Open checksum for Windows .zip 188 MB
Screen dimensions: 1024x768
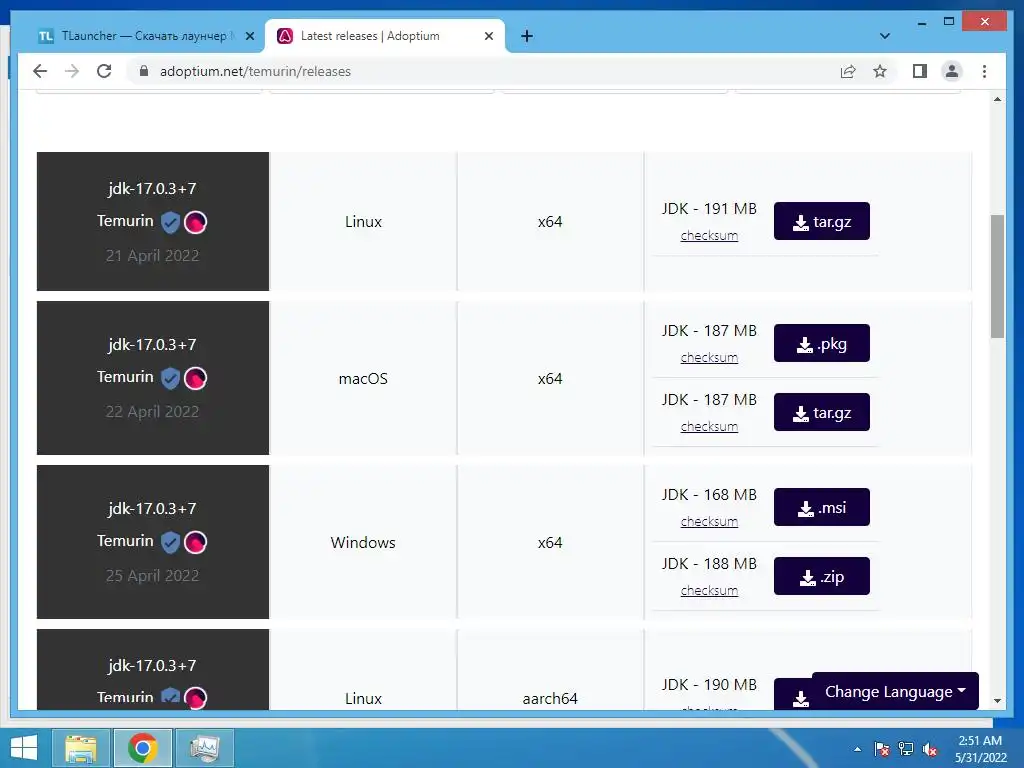(x=709, y=590)
